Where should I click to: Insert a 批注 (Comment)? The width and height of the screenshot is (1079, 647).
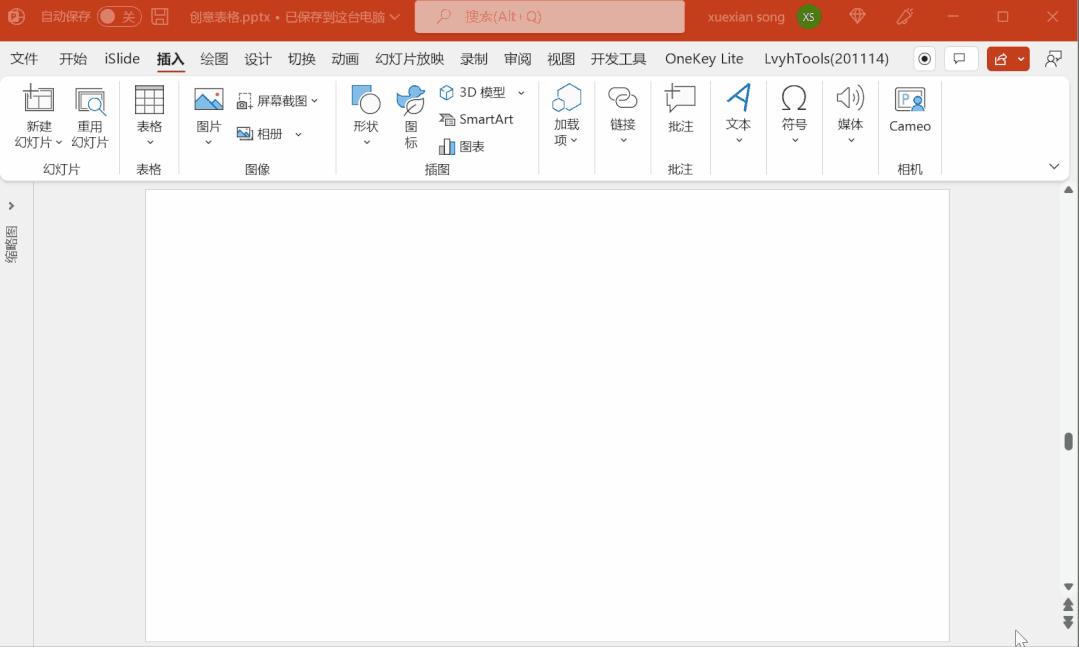click(x=680, y=100)
